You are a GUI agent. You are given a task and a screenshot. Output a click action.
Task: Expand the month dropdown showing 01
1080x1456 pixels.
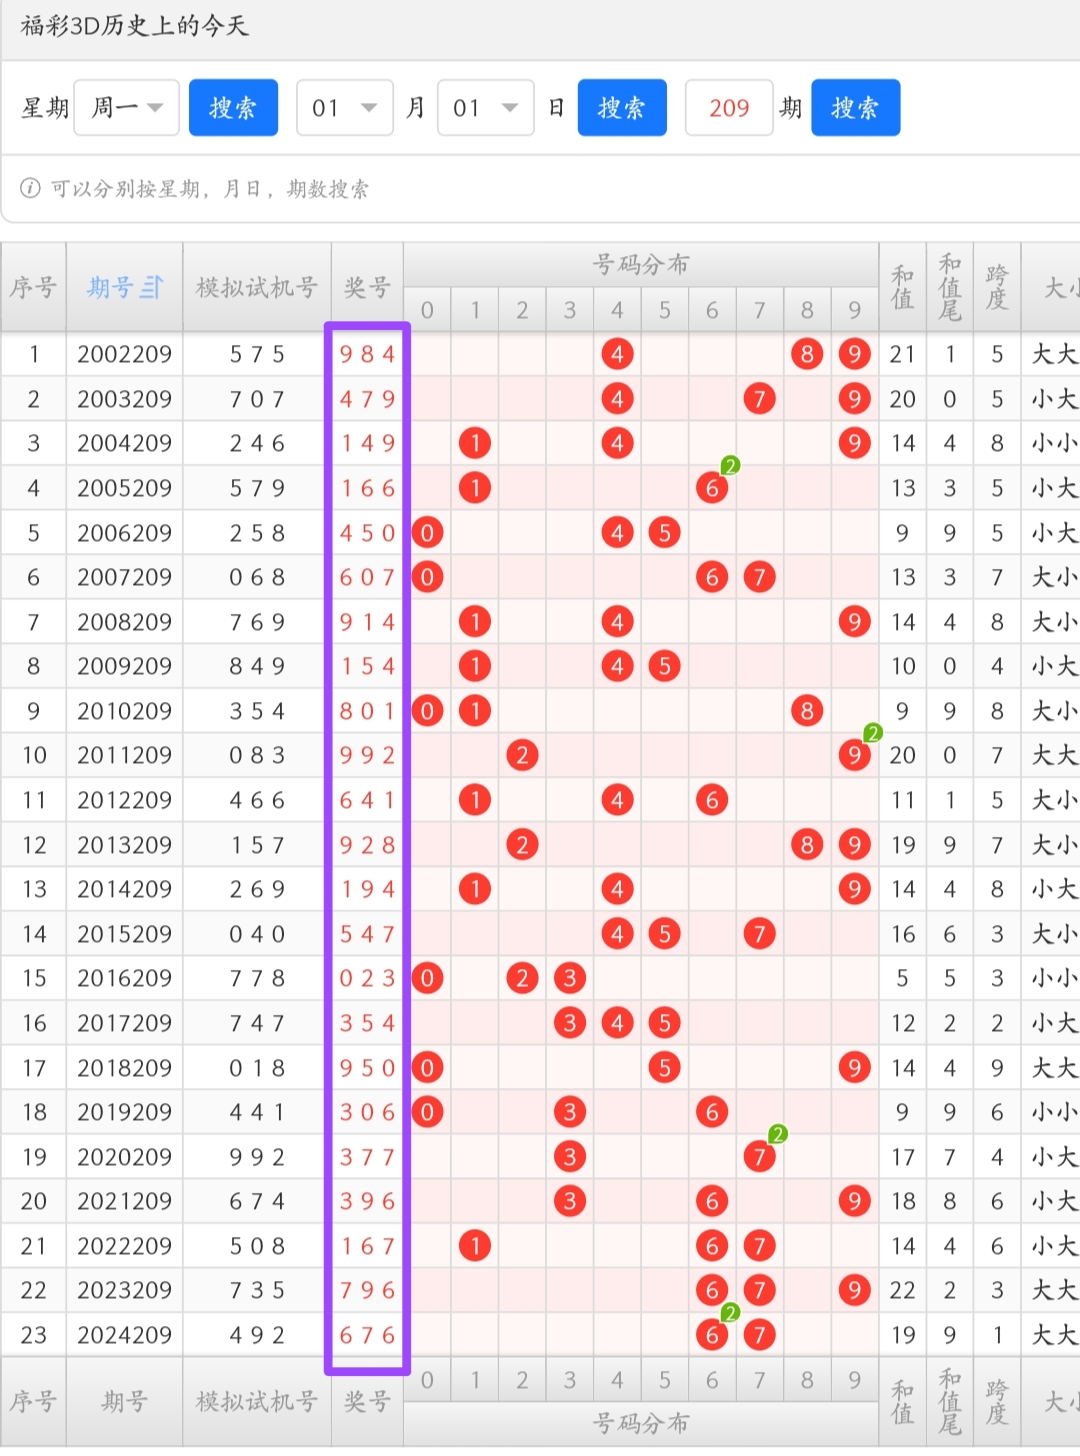tap(344, 108)
